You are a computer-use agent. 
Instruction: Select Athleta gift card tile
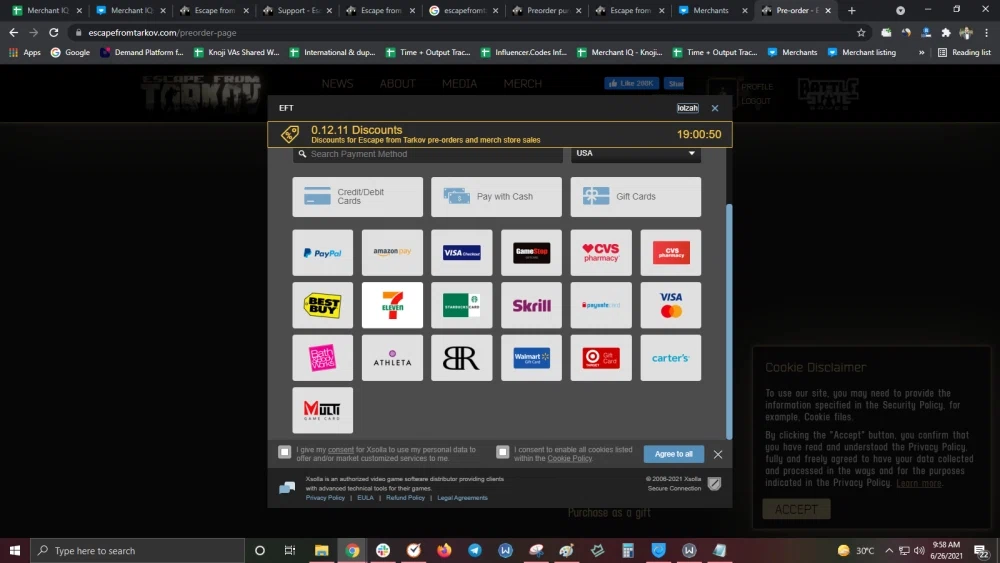(392, 358)
